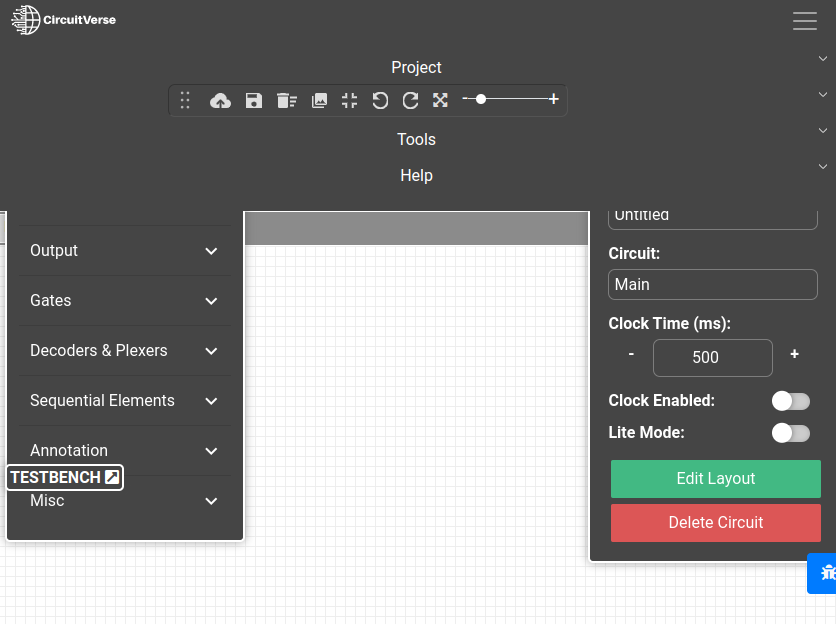Click the zoom slider handle
The width and height of the screenshot is (836, 624).
coord(481,99)
